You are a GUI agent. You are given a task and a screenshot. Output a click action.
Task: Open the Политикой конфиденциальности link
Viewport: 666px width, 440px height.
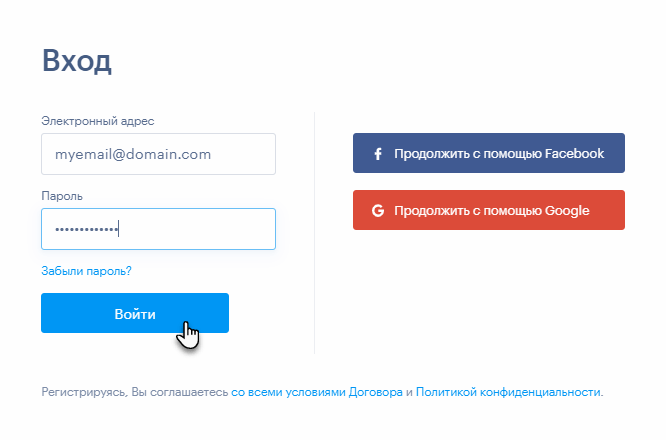[508, 392]
